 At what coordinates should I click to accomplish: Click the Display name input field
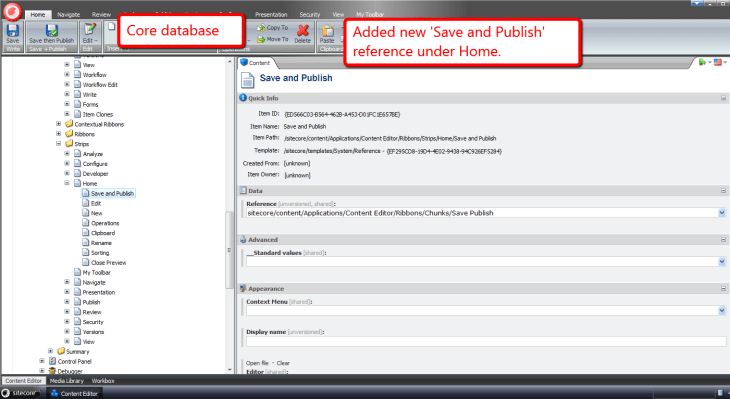point(486,341)
